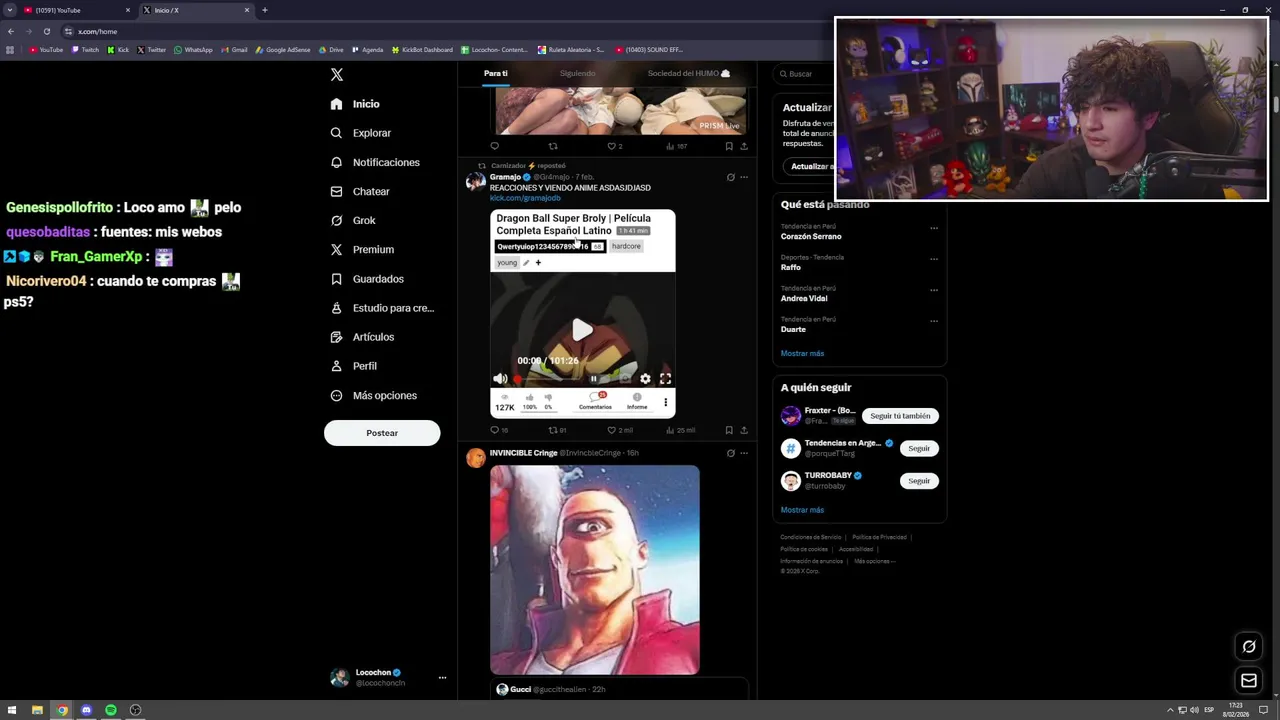Follow back Fraxter with Seguir tú también
Viewport: 1280px width, 720px height.
[900, 416]
